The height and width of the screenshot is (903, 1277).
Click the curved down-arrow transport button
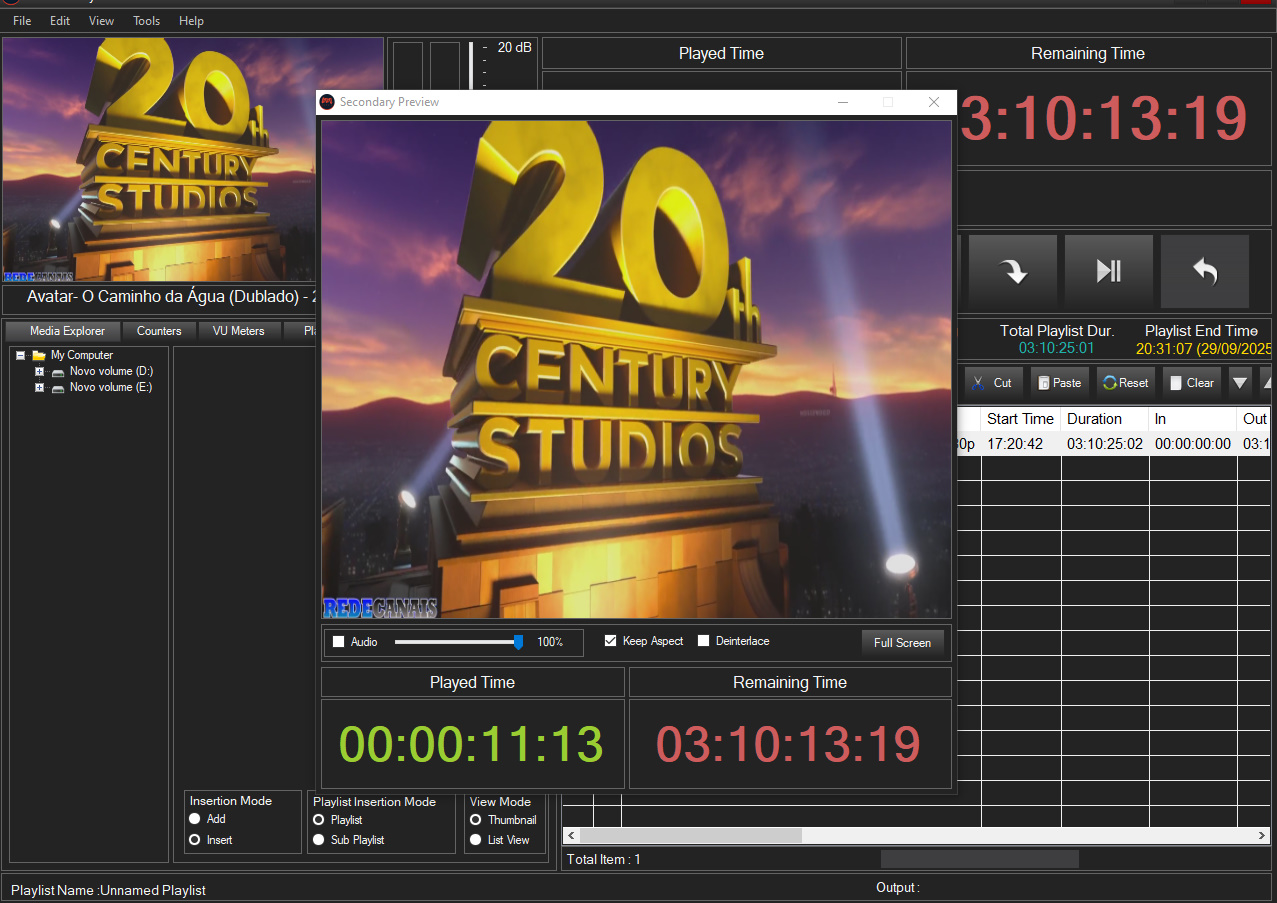(1013, 271)
